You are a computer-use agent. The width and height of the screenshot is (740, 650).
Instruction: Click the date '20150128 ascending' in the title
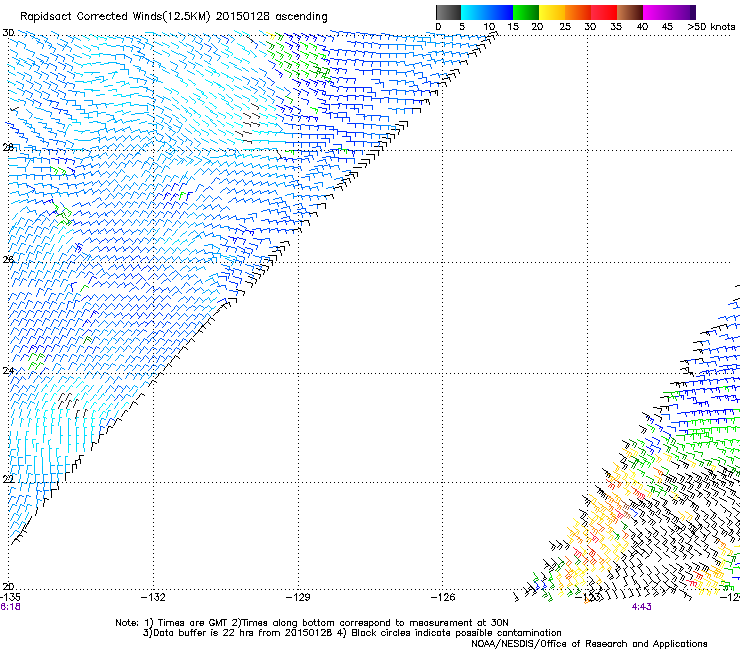click(x=271, y=17)
